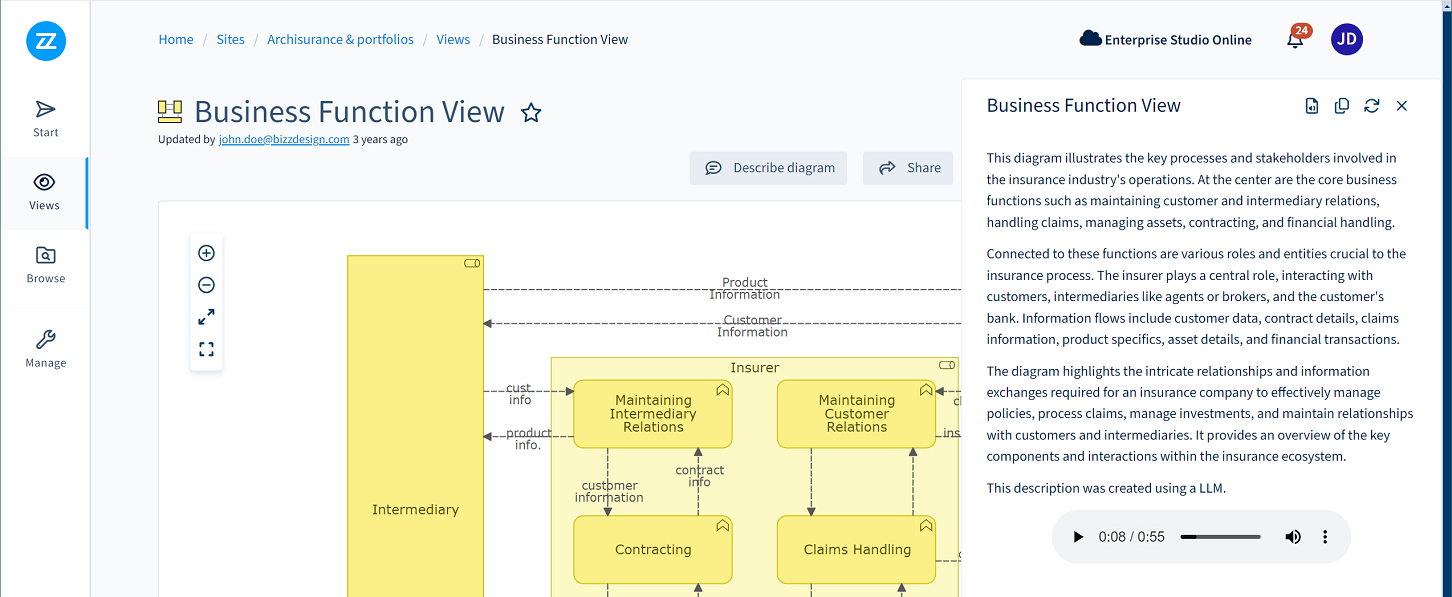Screen dimensions: 1452x597
Task: Go to Manage in the sidebar
Action: [x=45, y=349]
